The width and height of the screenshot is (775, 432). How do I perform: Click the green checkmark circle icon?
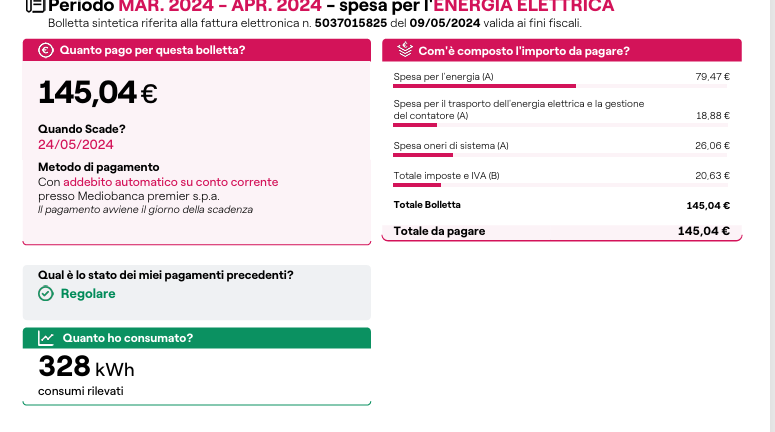(x=45, y=294)
